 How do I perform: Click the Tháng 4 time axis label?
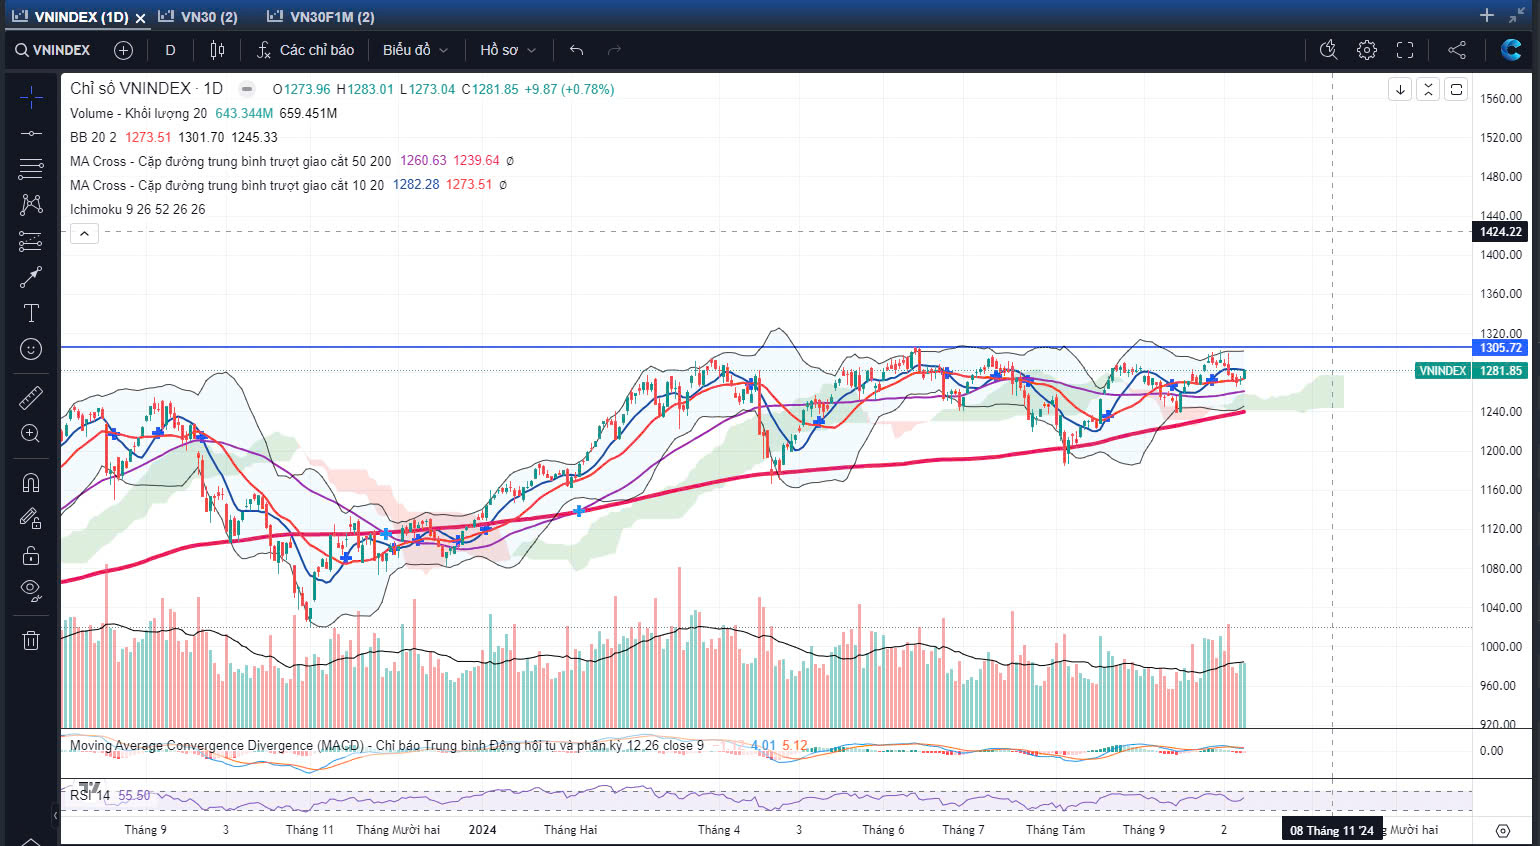(x=719, y=830)
